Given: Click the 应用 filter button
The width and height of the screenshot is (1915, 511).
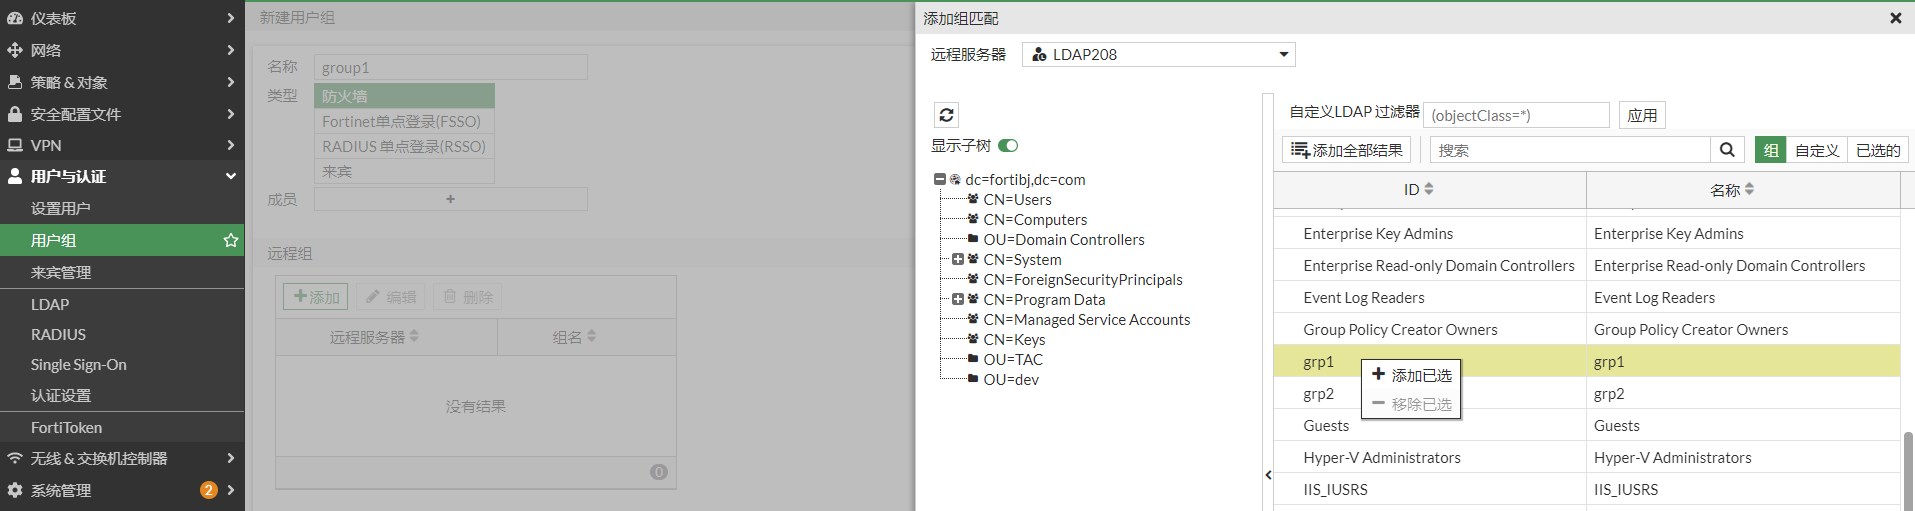Looking at the screenshot, I should coord(1641,115).
